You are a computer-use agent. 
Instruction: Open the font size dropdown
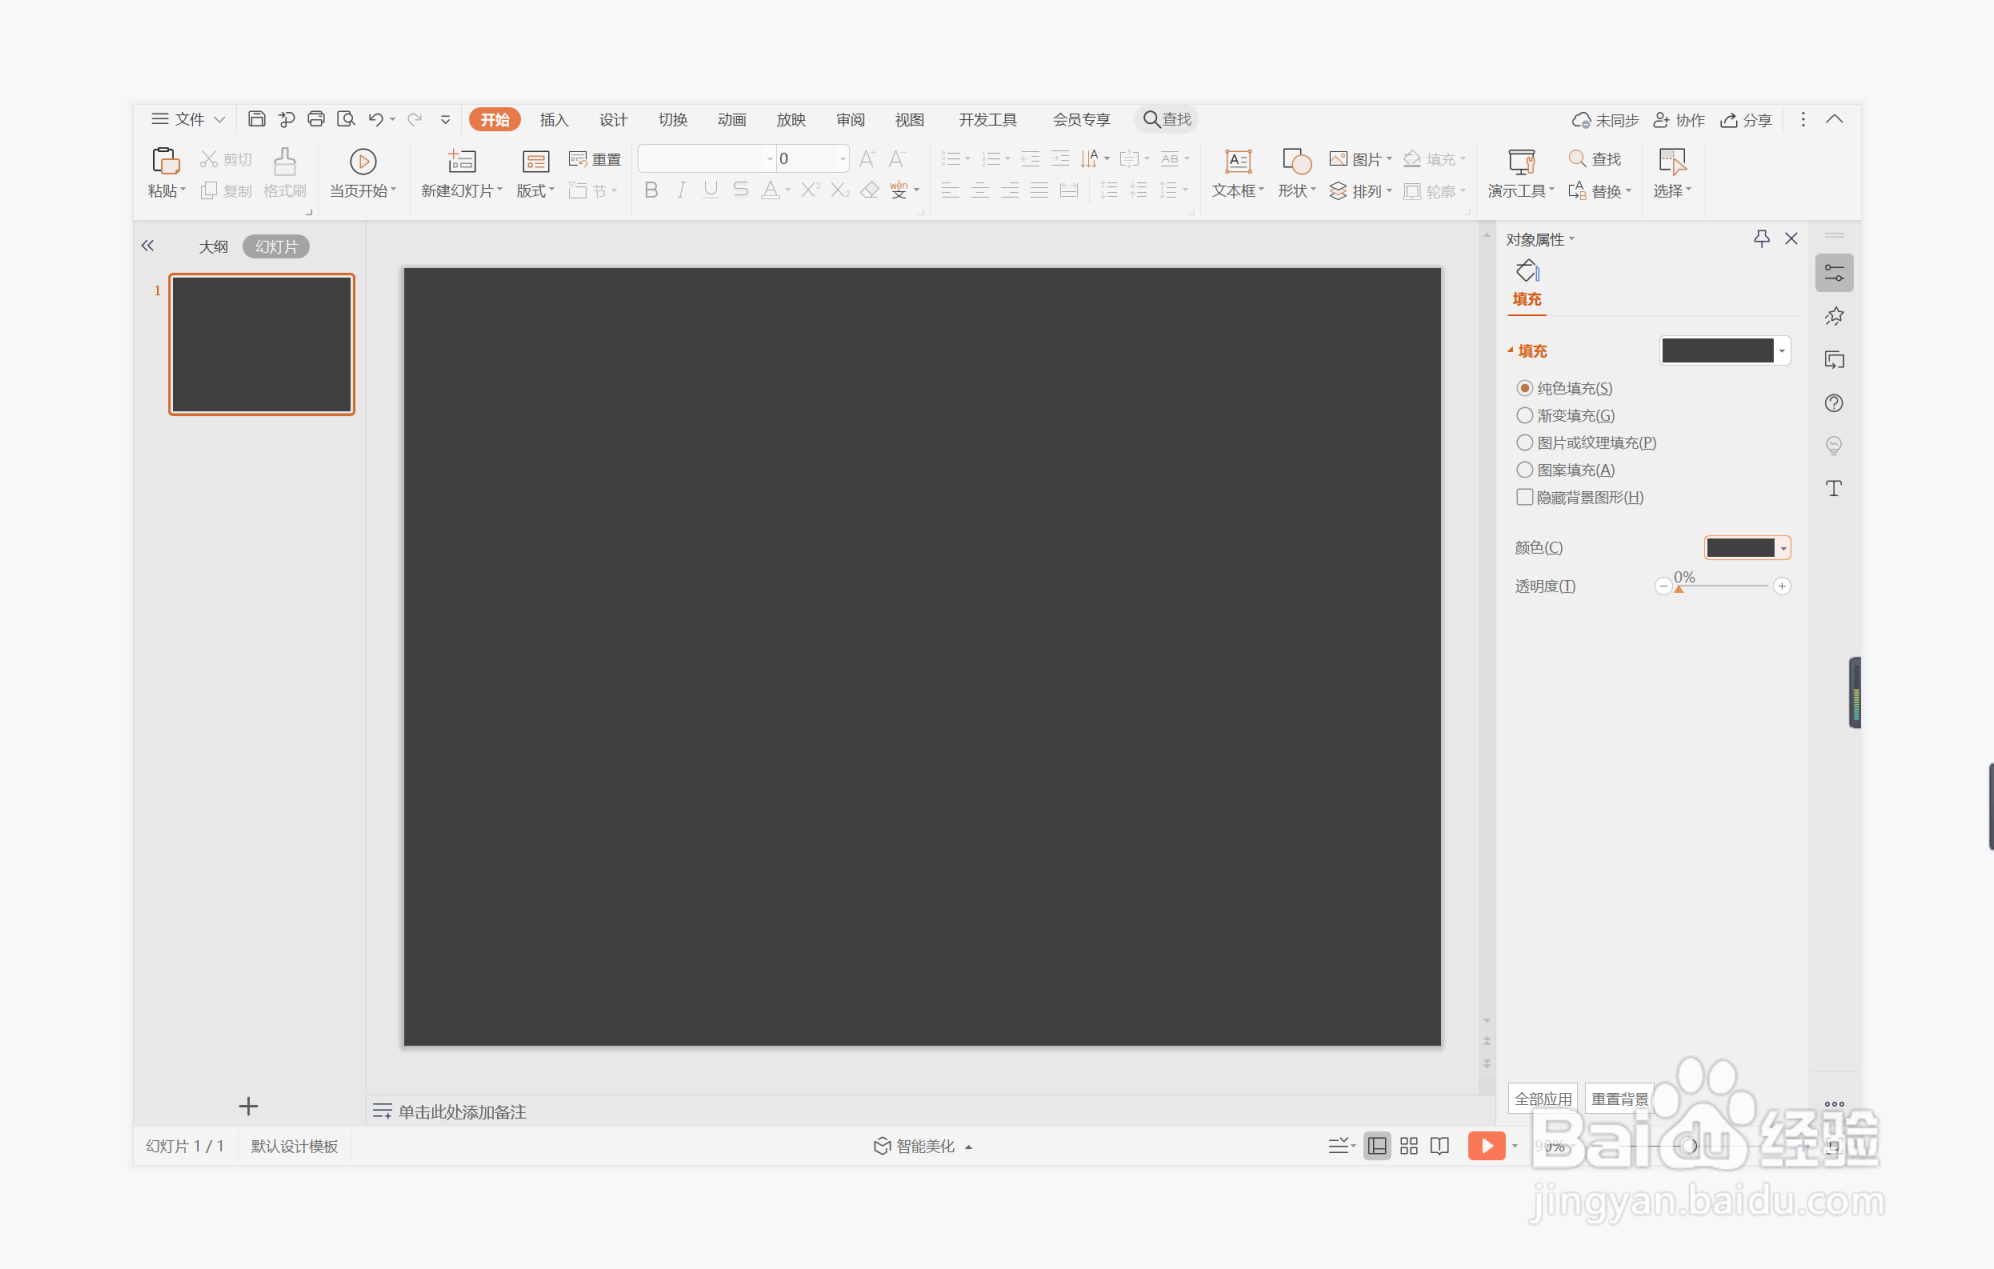(x=843, y=159)
